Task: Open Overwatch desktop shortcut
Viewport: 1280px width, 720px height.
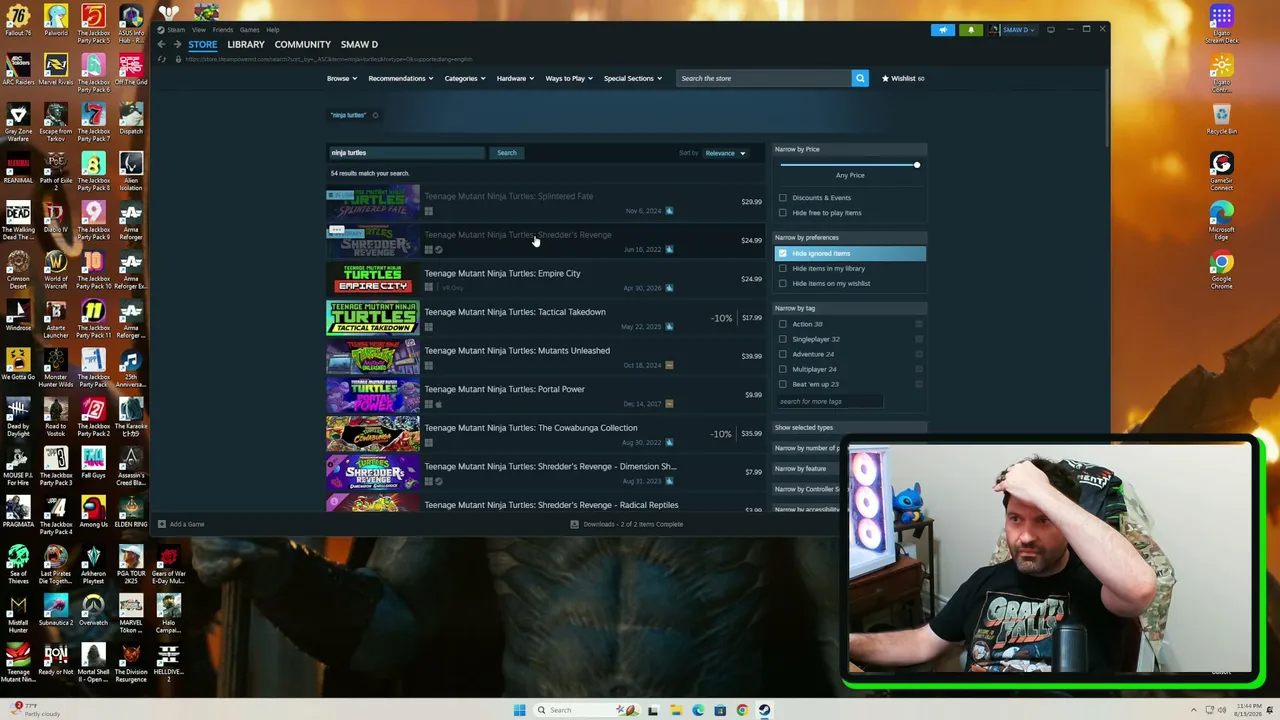Action: coord(93,609)
